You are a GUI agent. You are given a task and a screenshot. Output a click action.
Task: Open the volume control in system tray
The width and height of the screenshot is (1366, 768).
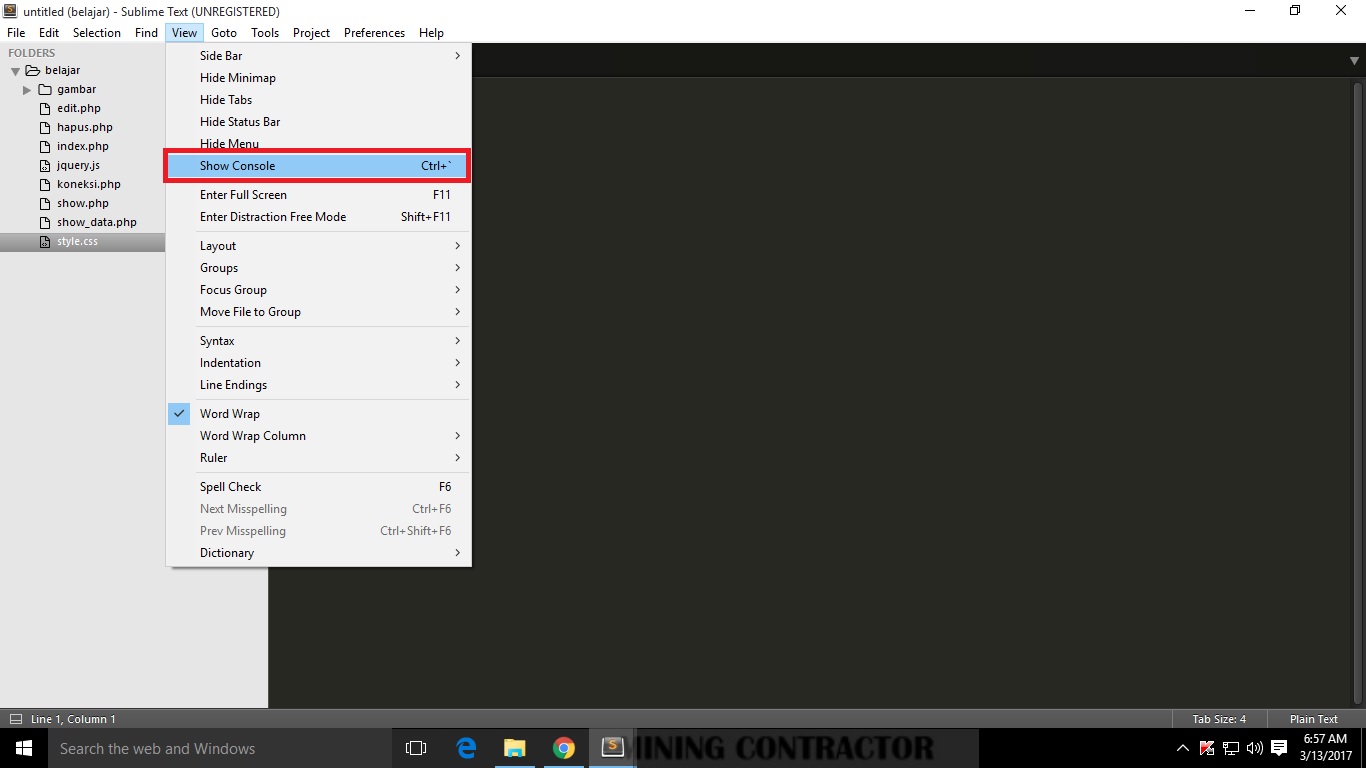tap(1254, 747)
